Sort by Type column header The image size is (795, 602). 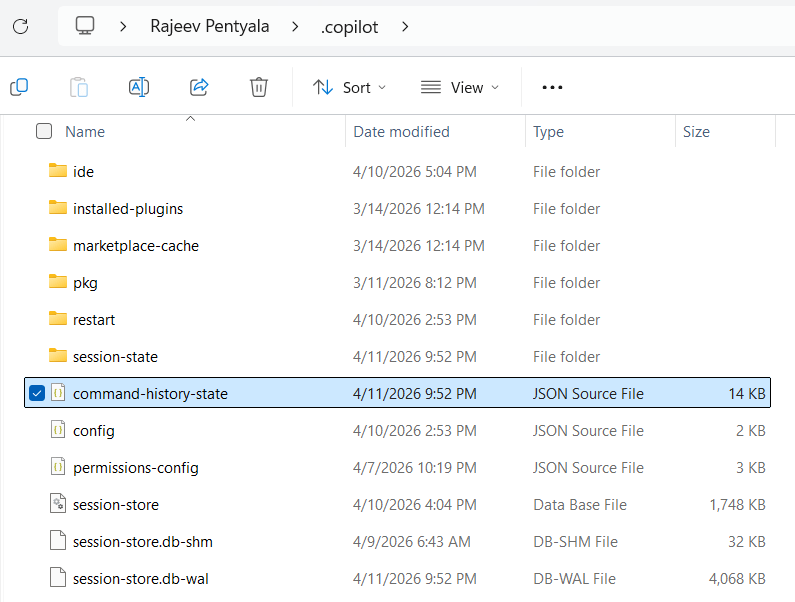coord(548,131)
